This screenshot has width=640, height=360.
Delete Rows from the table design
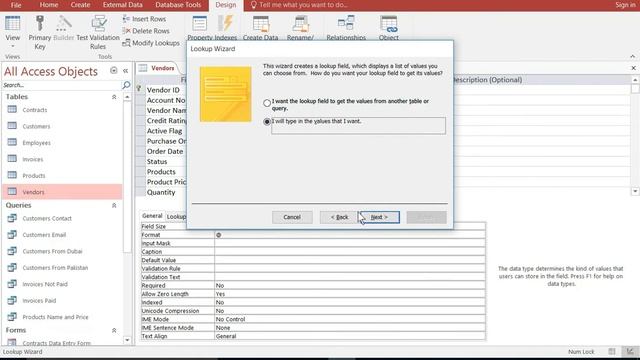[x=146, y=31]
